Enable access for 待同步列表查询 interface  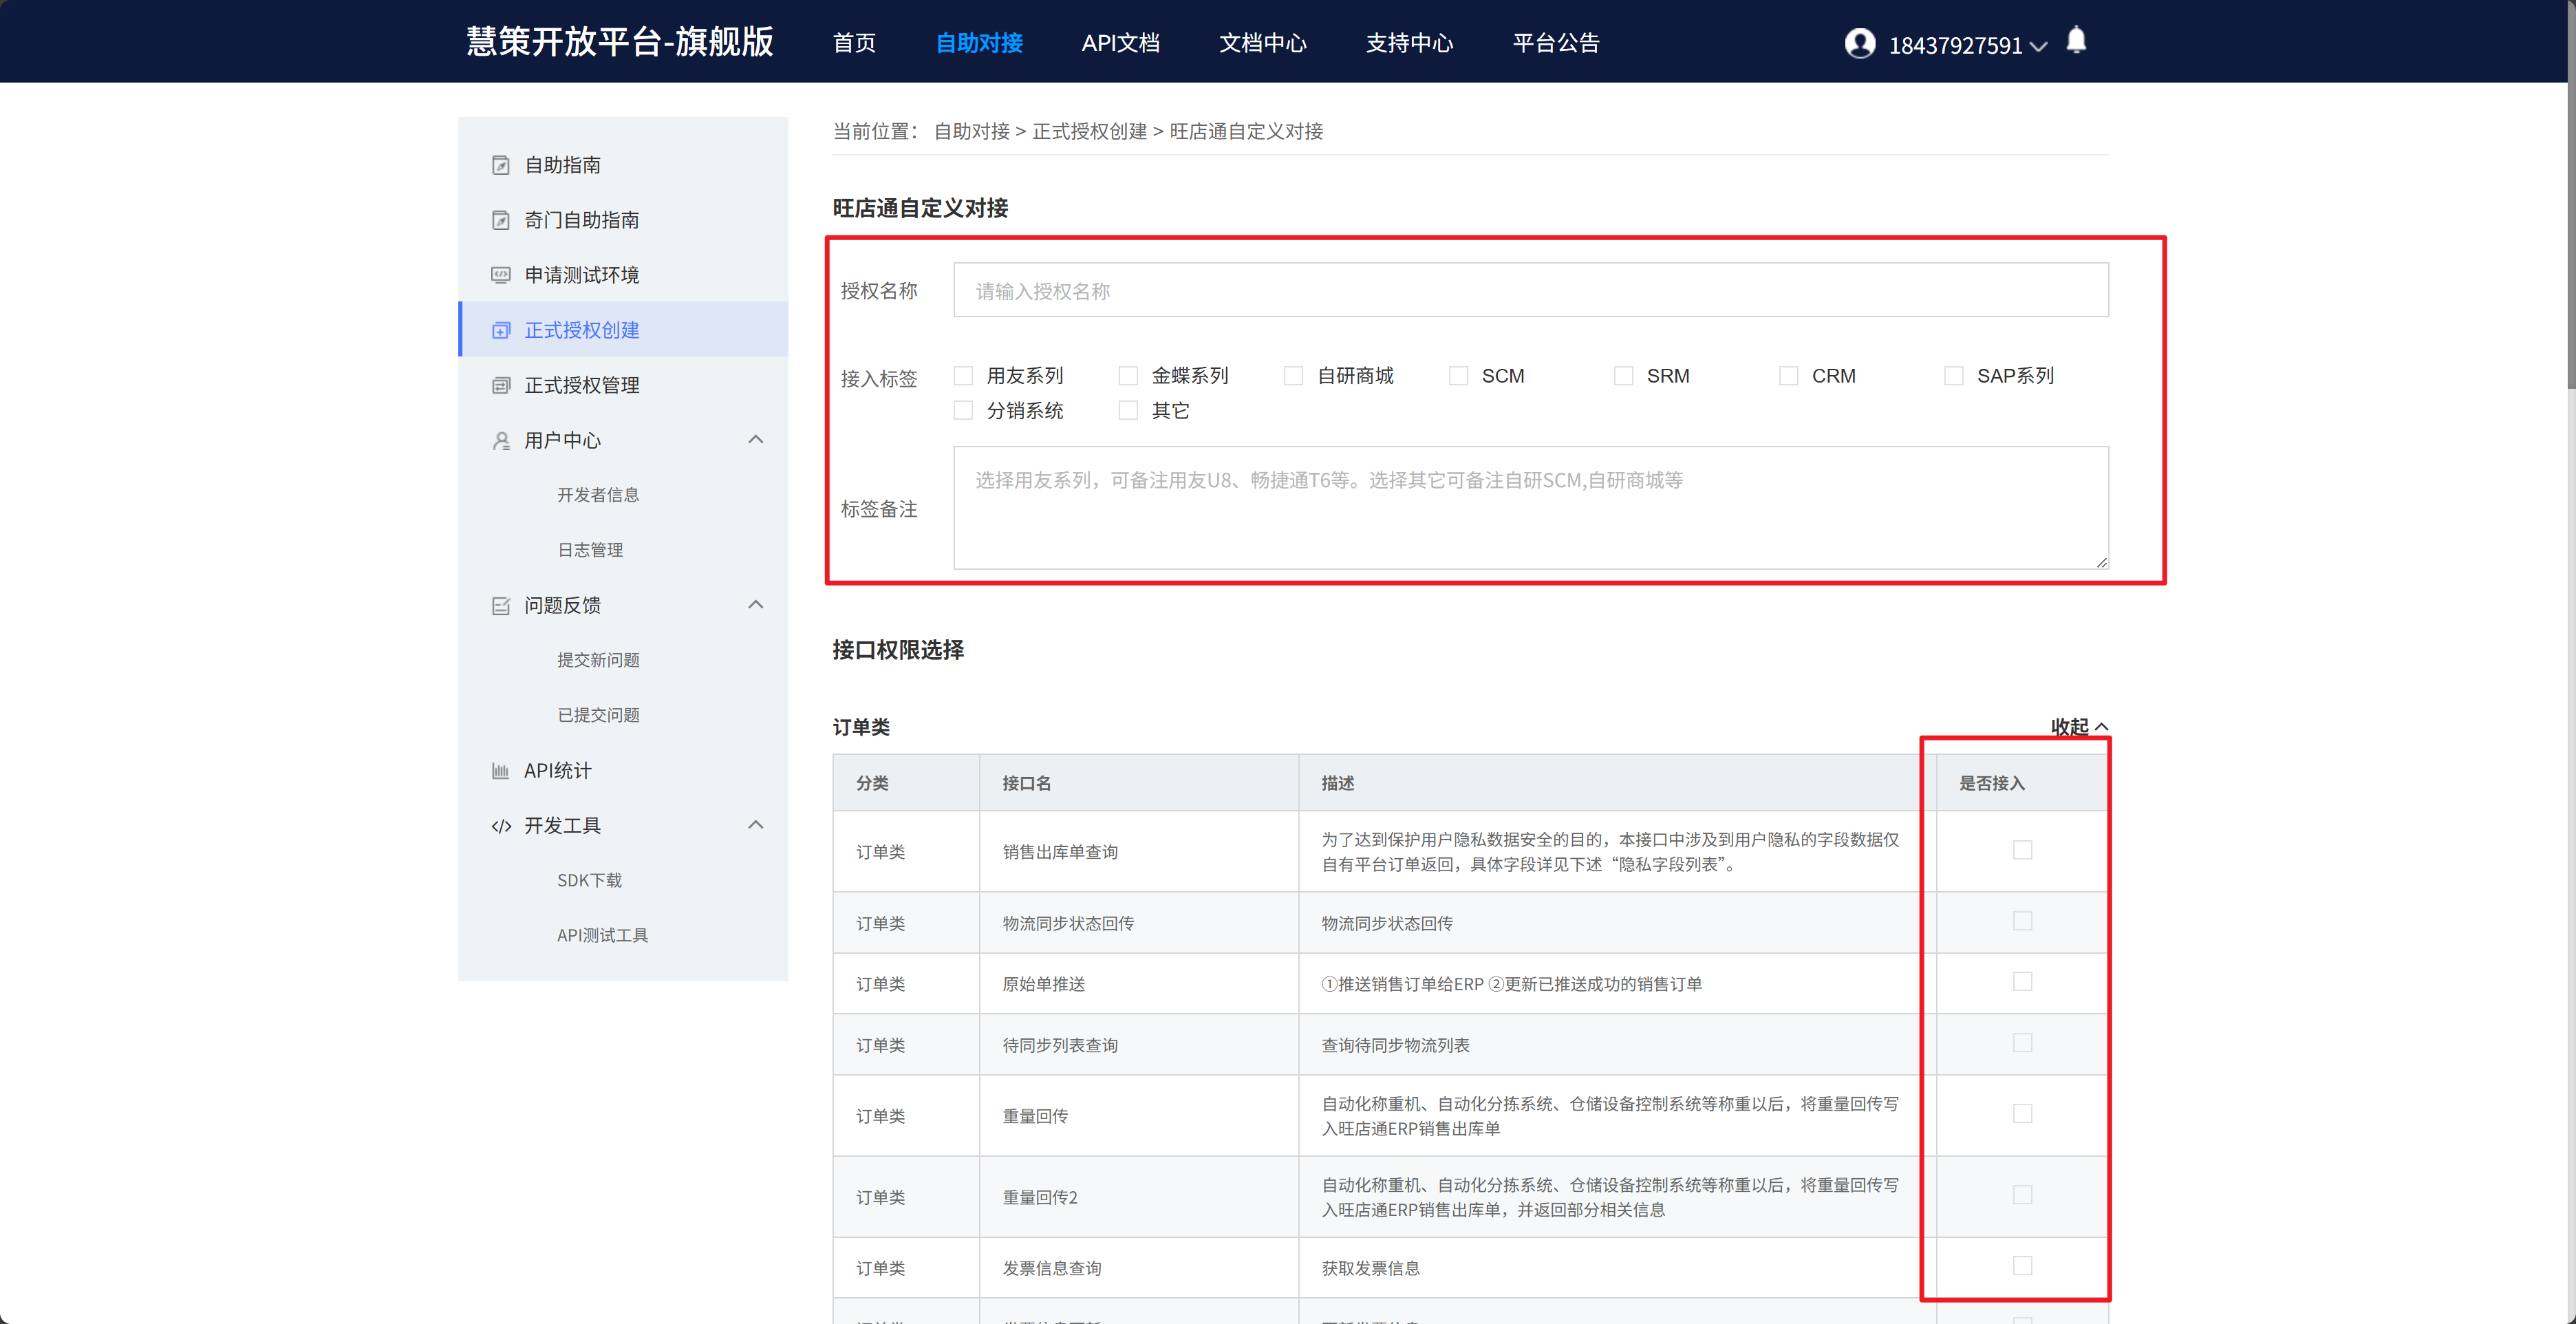2022,1043
